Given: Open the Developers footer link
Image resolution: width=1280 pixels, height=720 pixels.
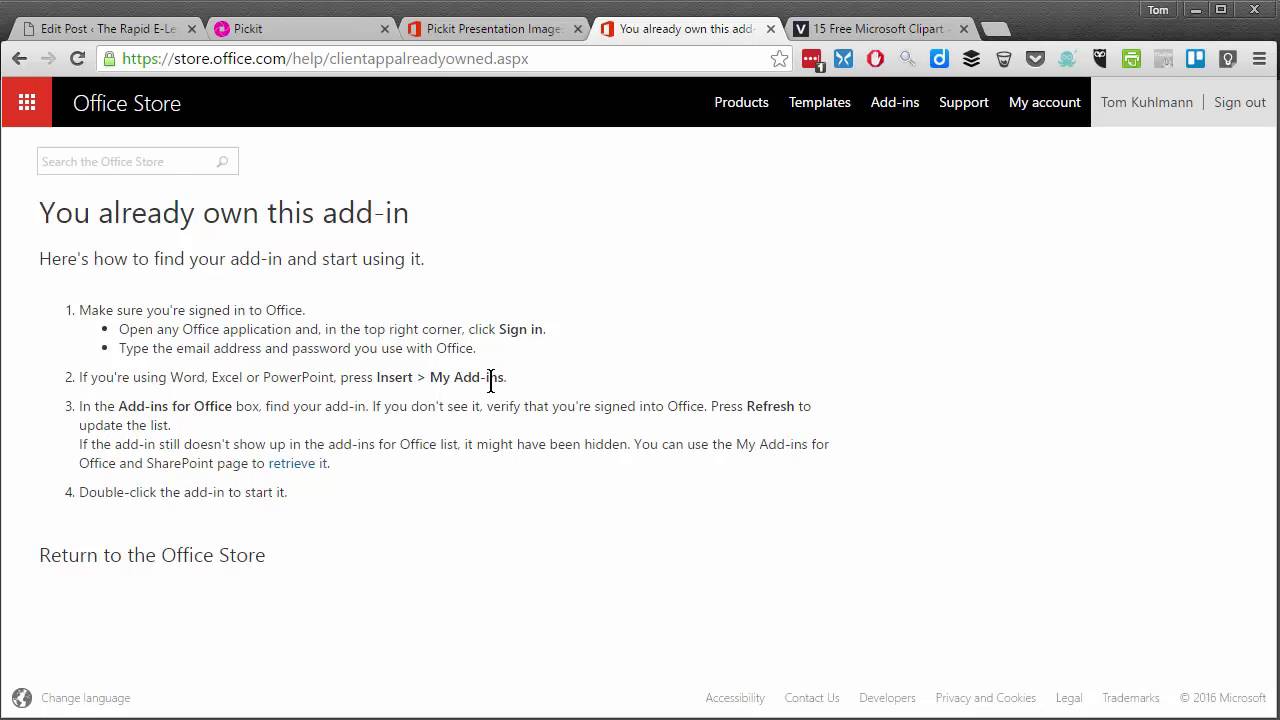Looking at the screenshot, I should (887, 698).
